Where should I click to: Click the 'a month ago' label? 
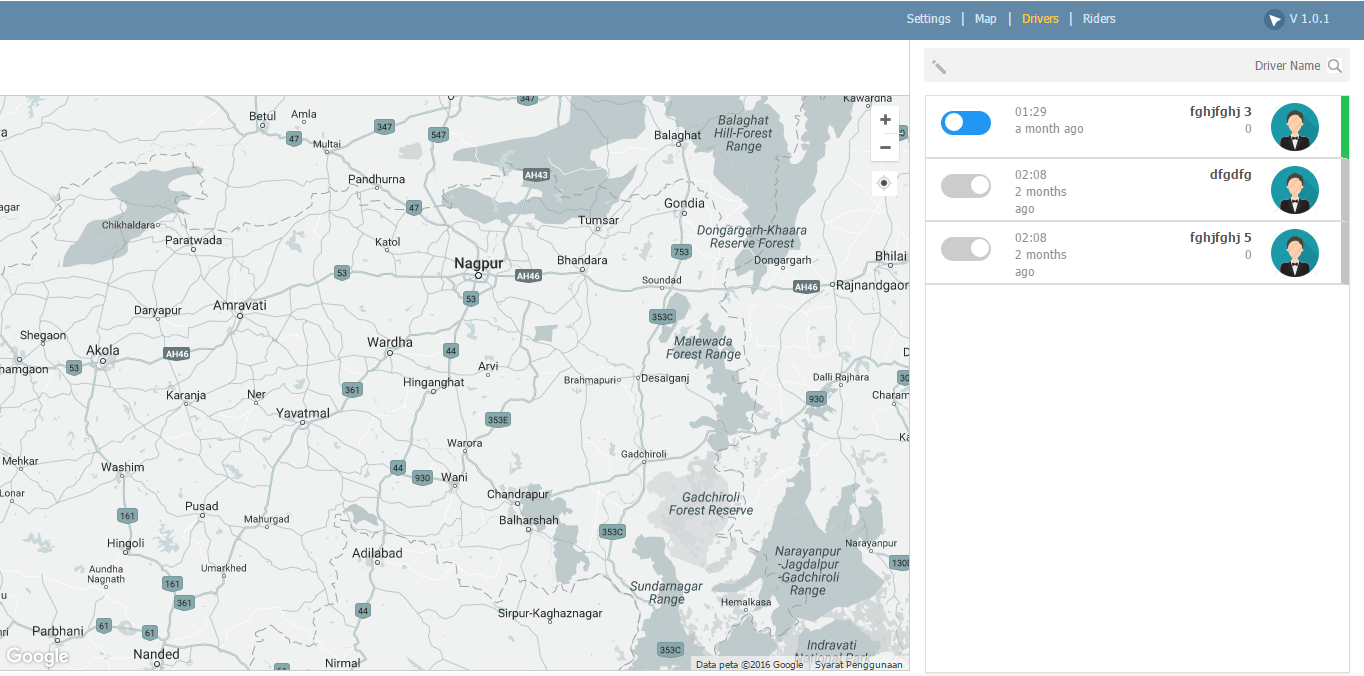[1049, 129]
